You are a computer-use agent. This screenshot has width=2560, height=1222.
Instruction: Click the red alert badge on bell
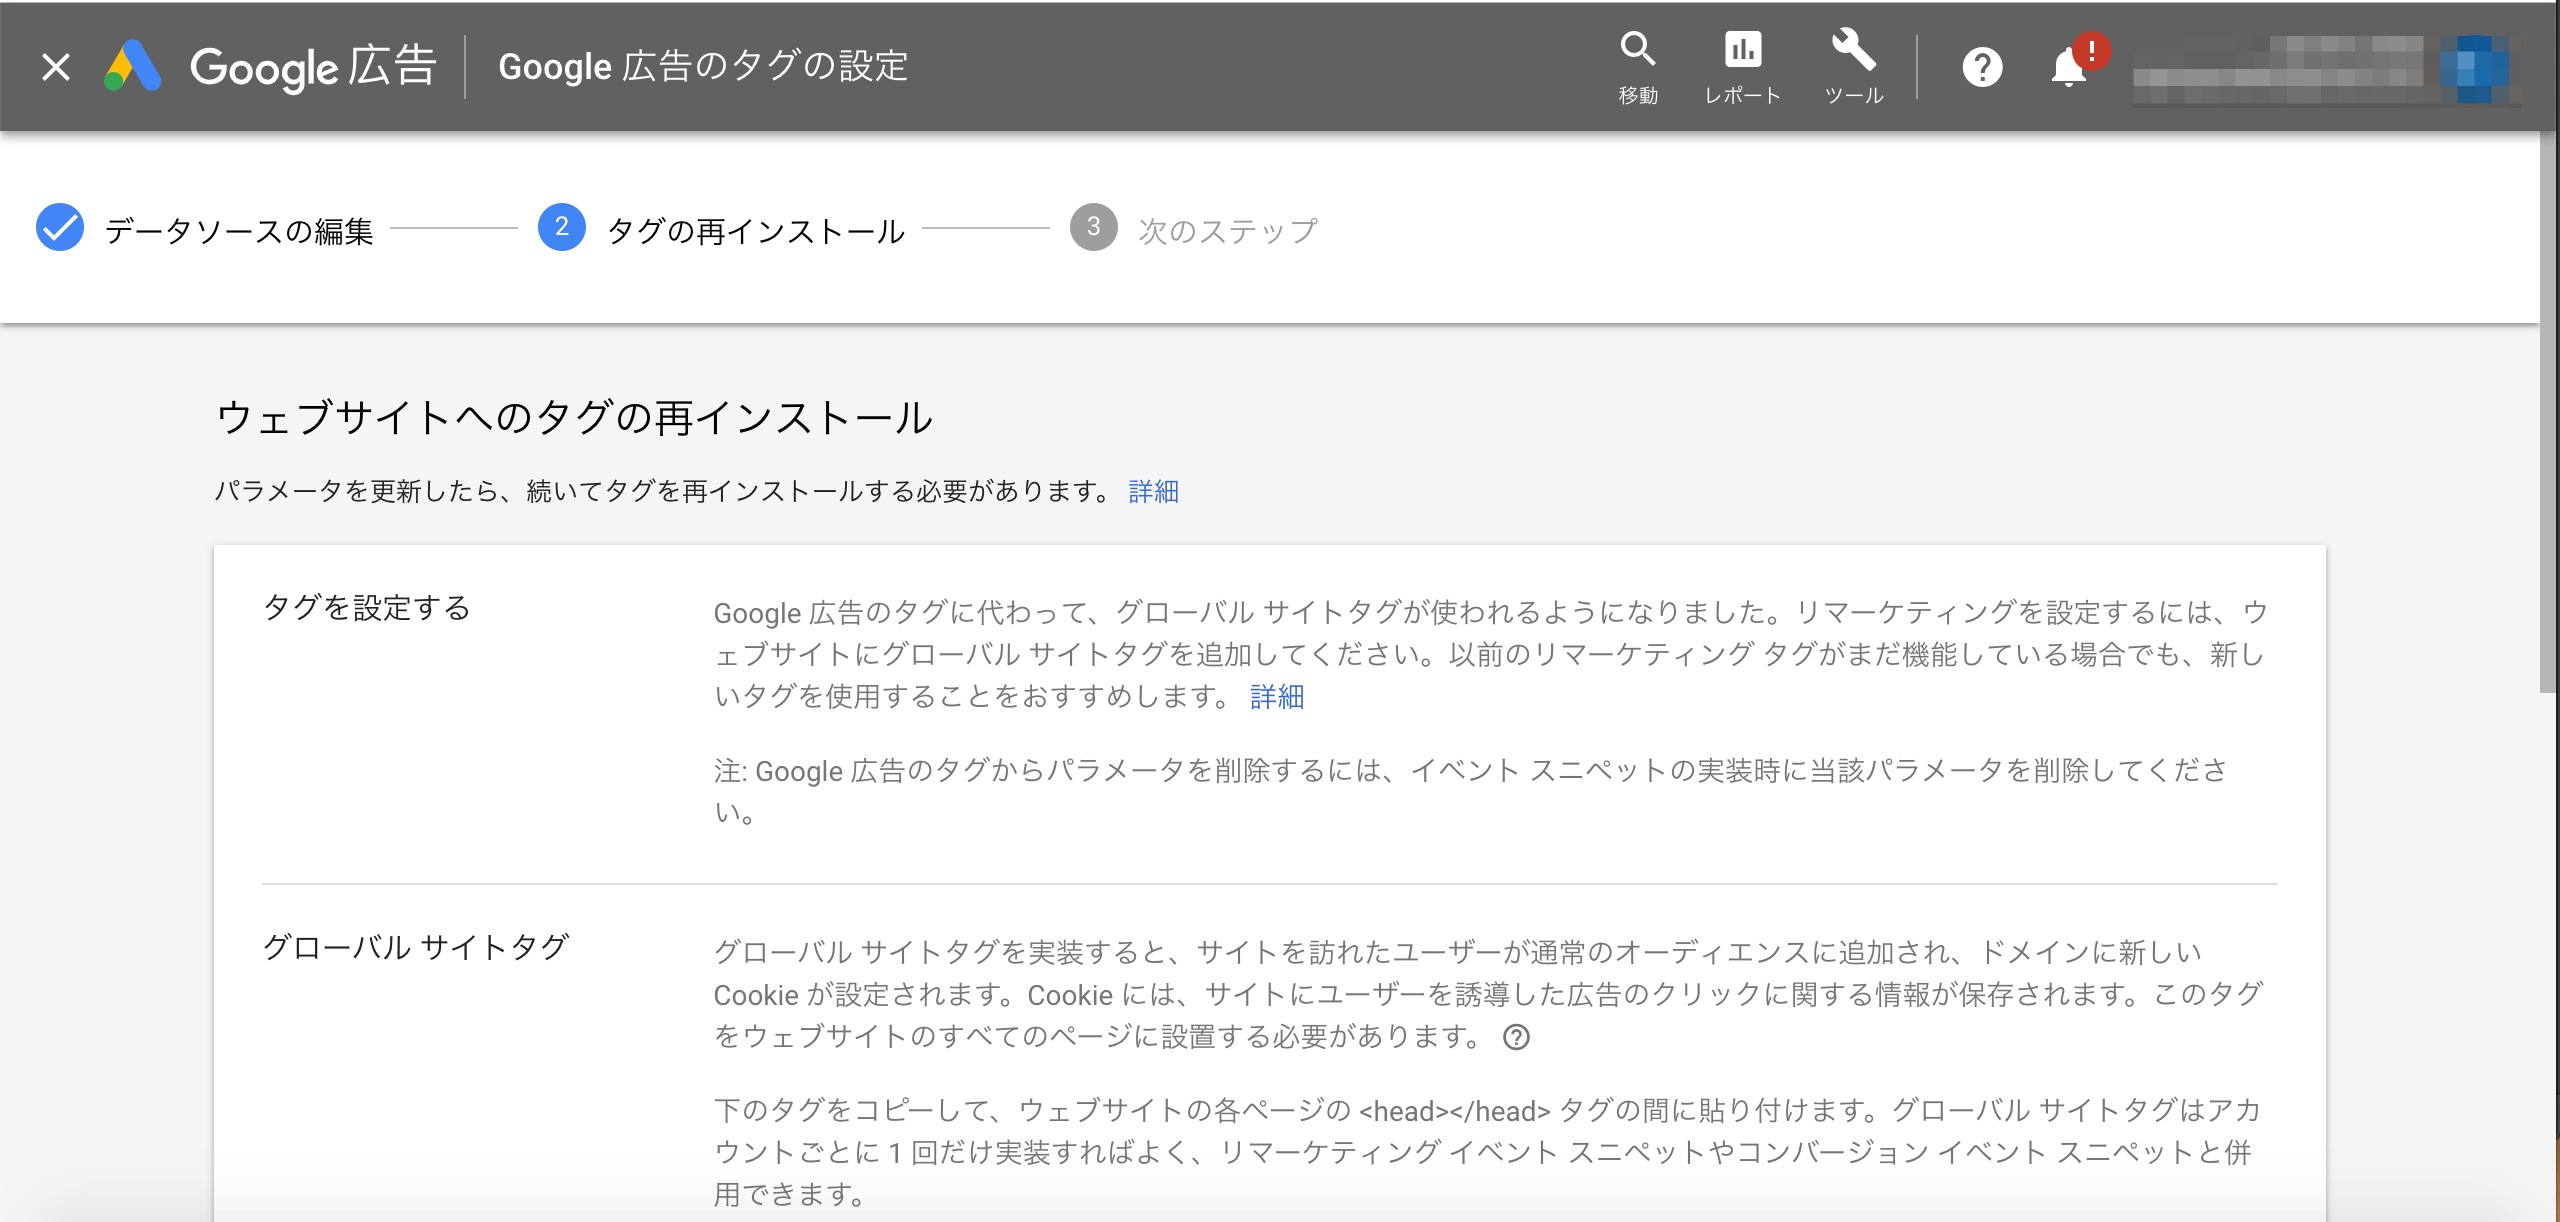tap(2091, 50)
